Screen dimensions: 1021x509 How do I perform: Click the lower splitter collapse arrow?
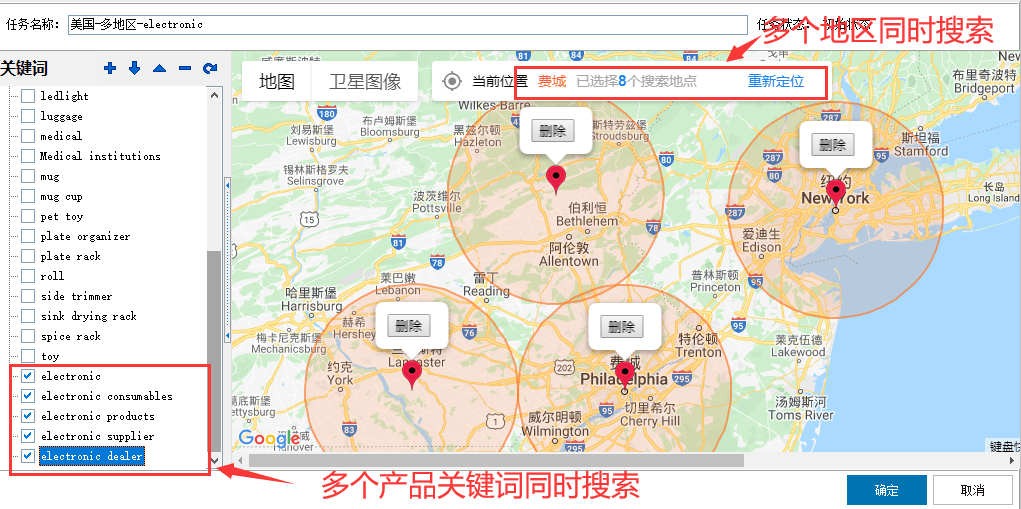click(227, 336)
